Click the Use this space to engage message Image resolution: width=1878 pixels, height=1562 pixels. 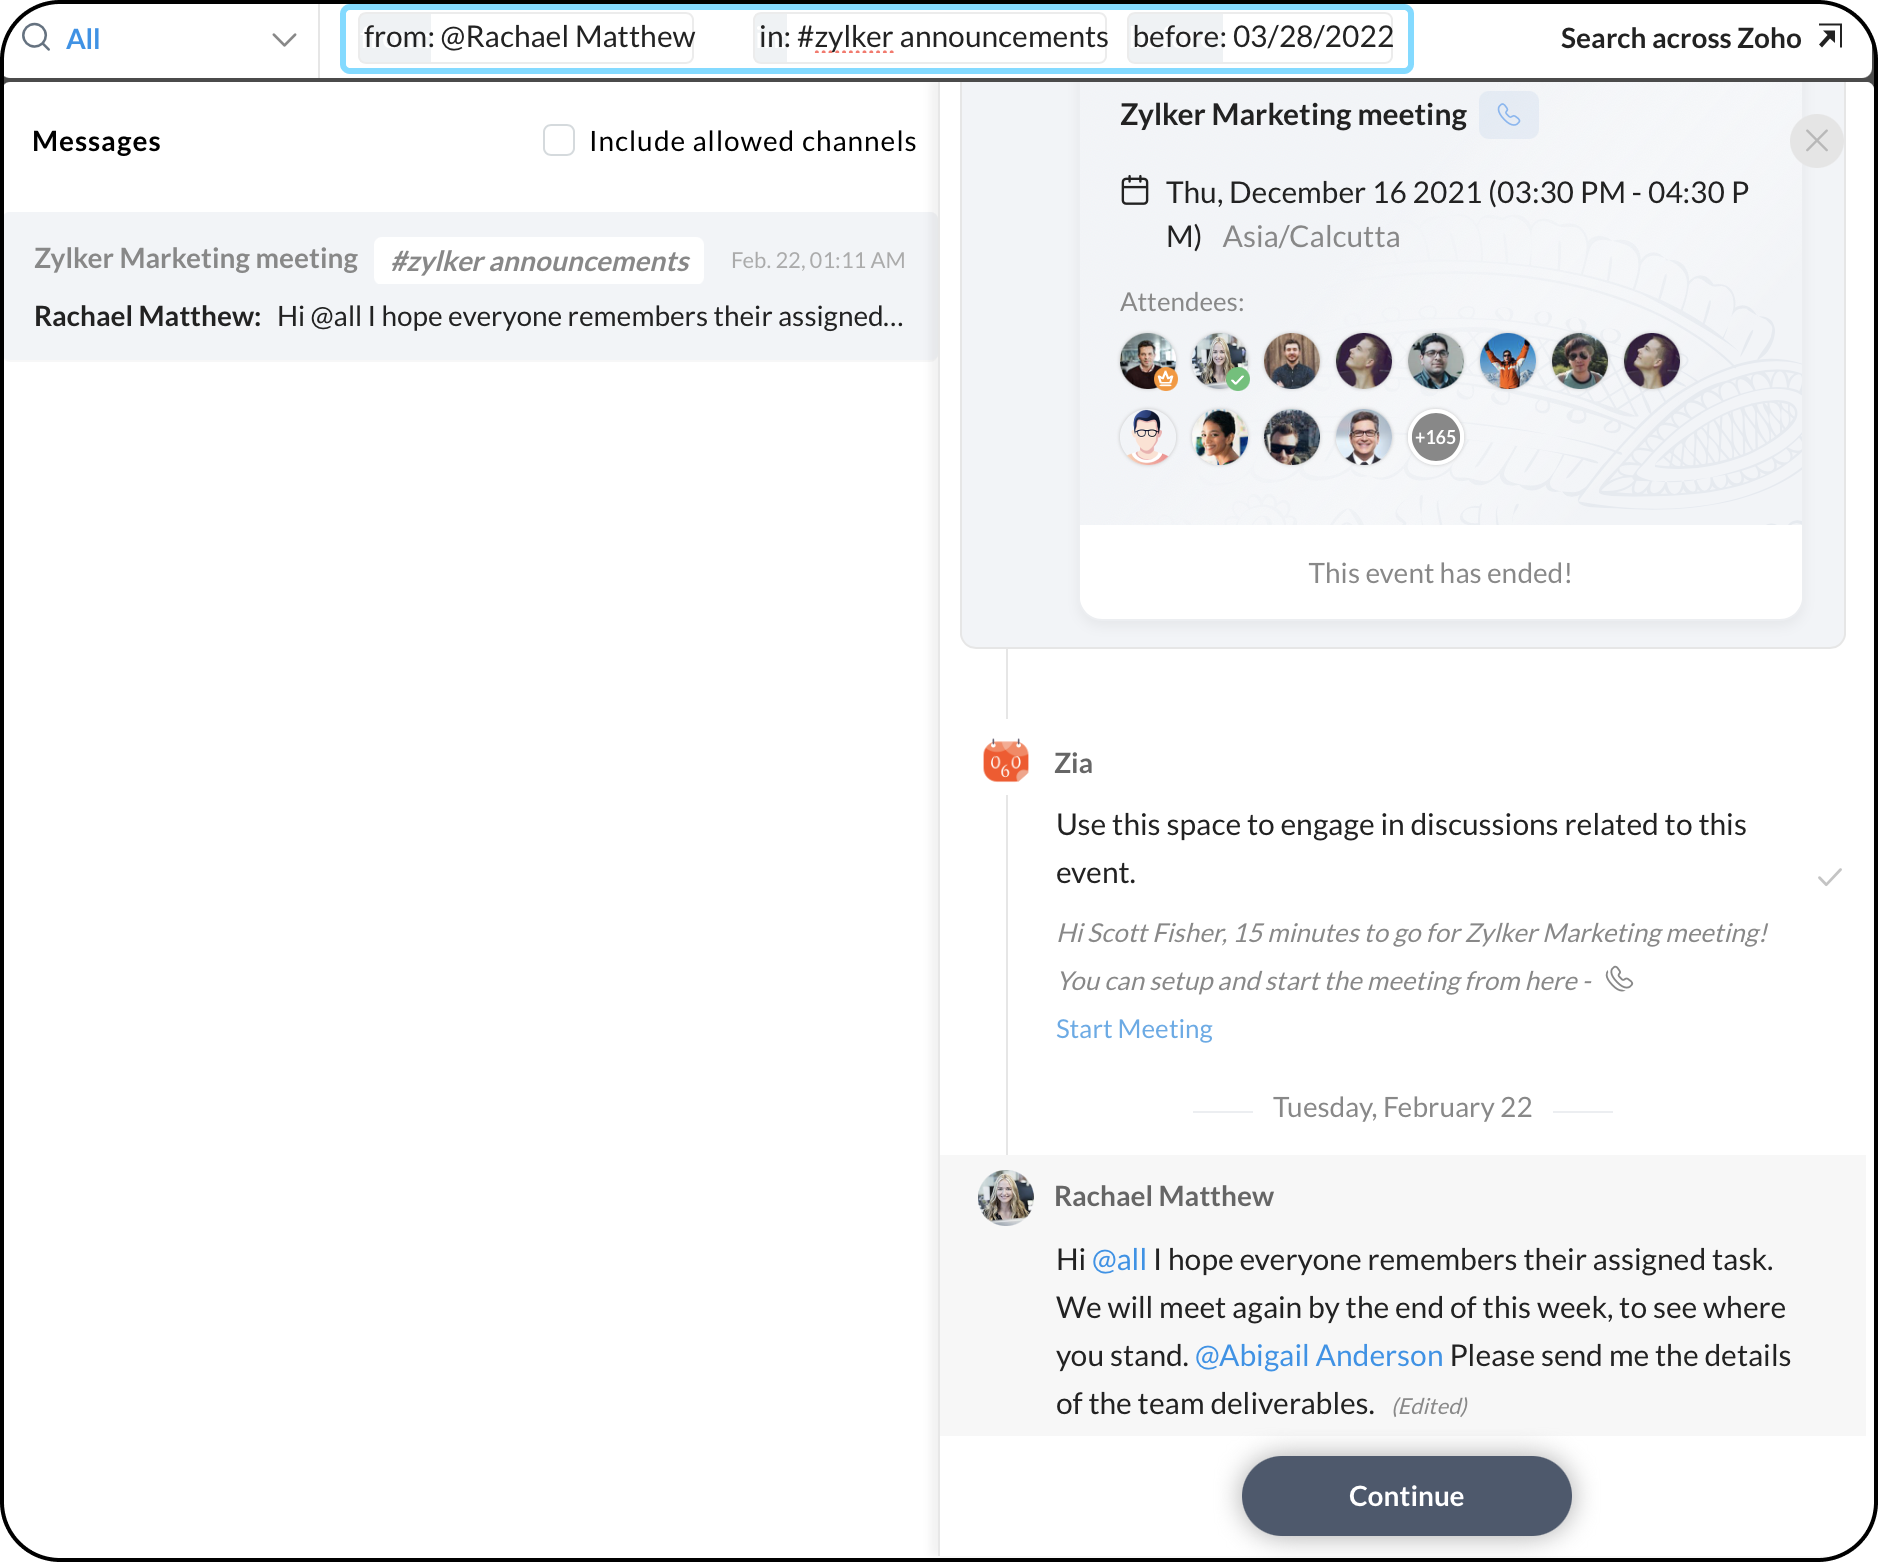coord(1401,848)
